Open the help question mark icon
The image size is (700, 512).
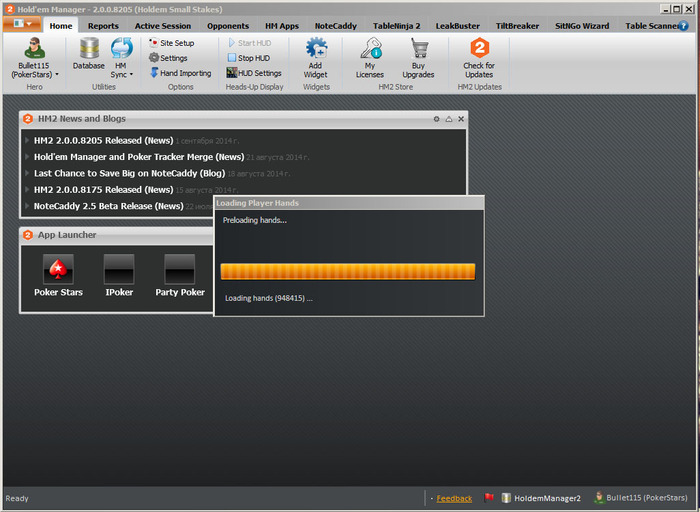tap(683, 26)
